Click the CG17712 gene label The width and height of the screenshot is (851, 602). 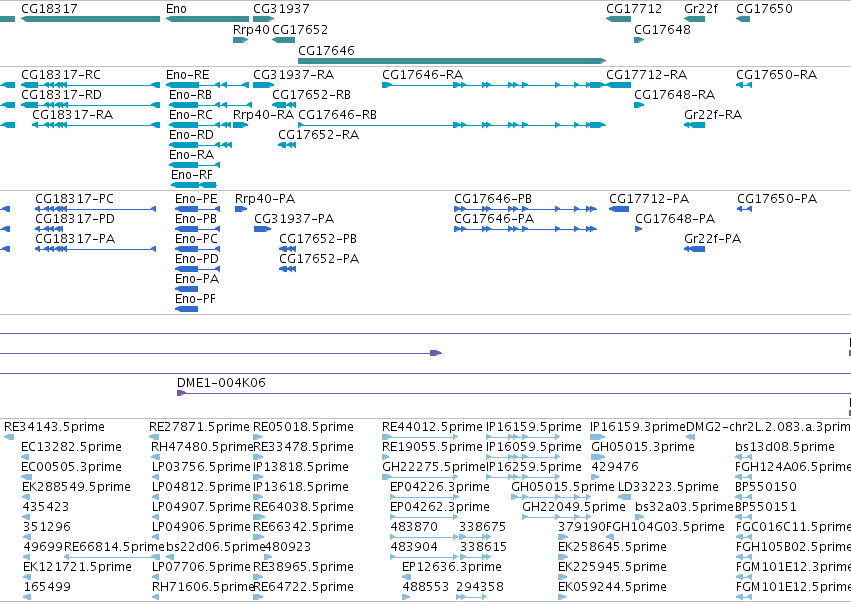click(x=634, y=9)
